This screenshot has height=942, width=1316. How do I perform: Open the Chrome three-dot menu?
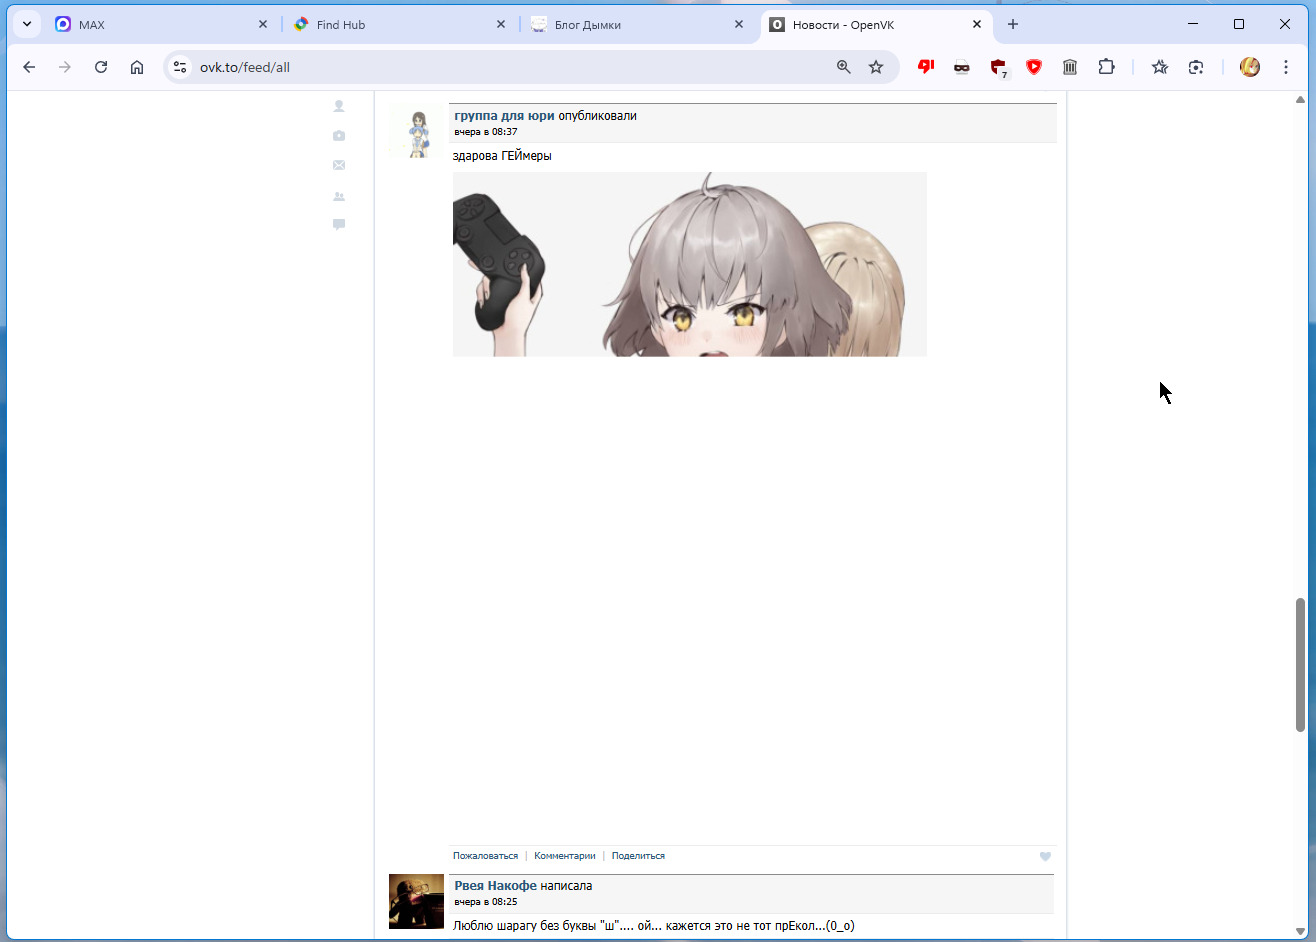coord(1286,67)
